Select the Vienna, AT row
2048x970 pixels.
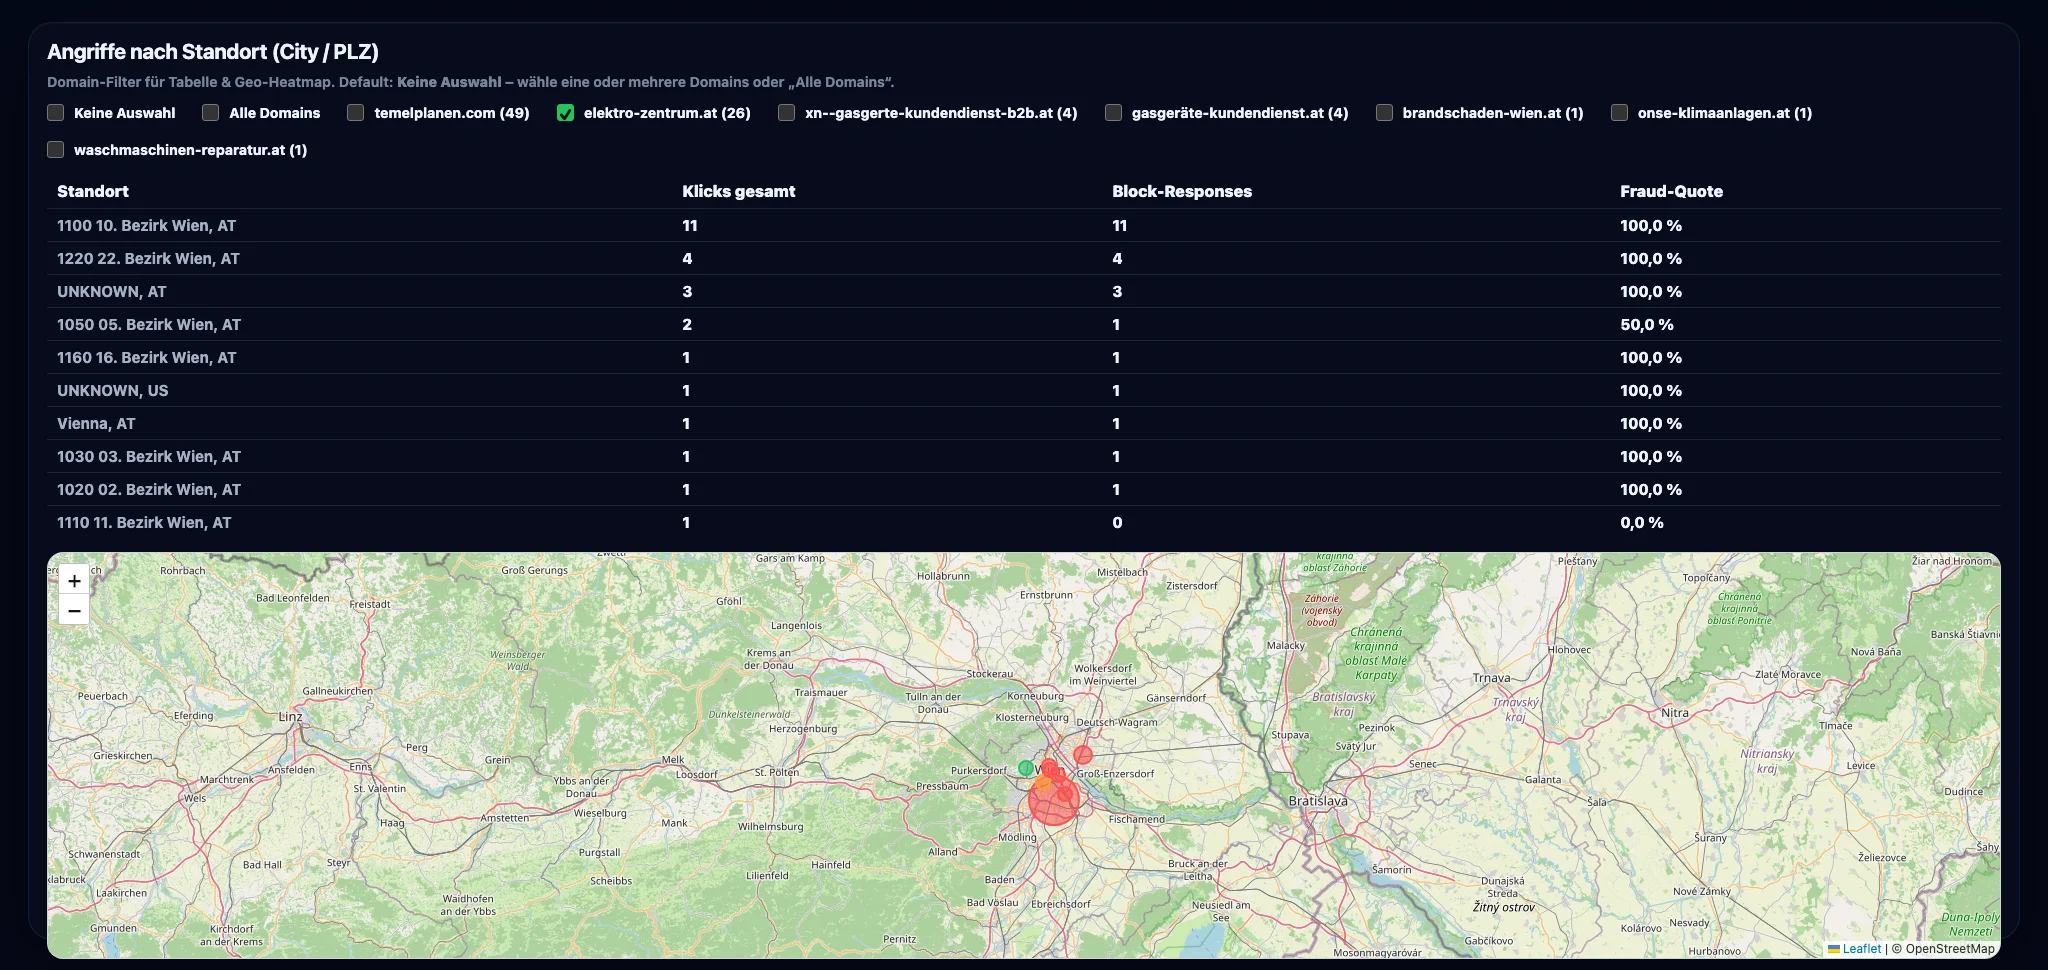point(1024,423)
